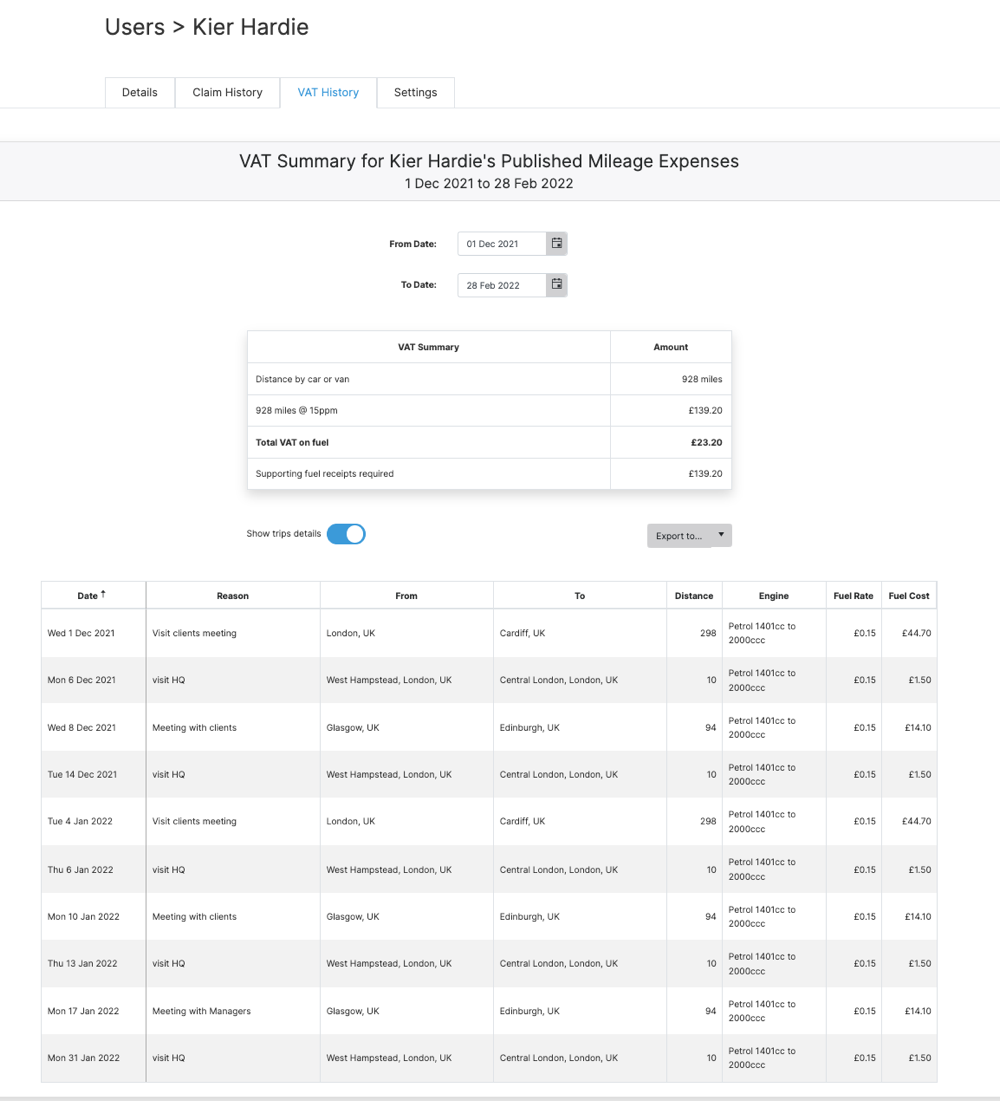Sort by the Distance column header
Image resolution: width=1000 pixels, height=1101 pixels.
(694, 596)
